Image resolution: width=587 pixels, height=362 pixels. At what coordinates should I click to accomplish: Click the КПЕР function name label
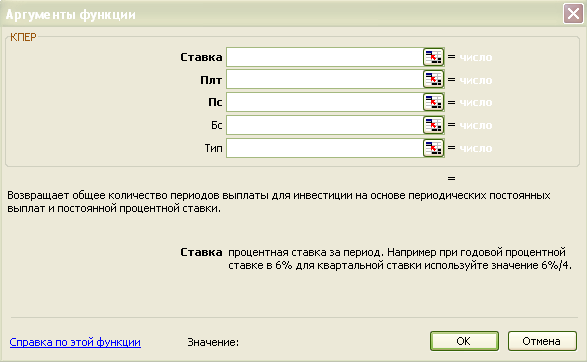pos(23,37)
